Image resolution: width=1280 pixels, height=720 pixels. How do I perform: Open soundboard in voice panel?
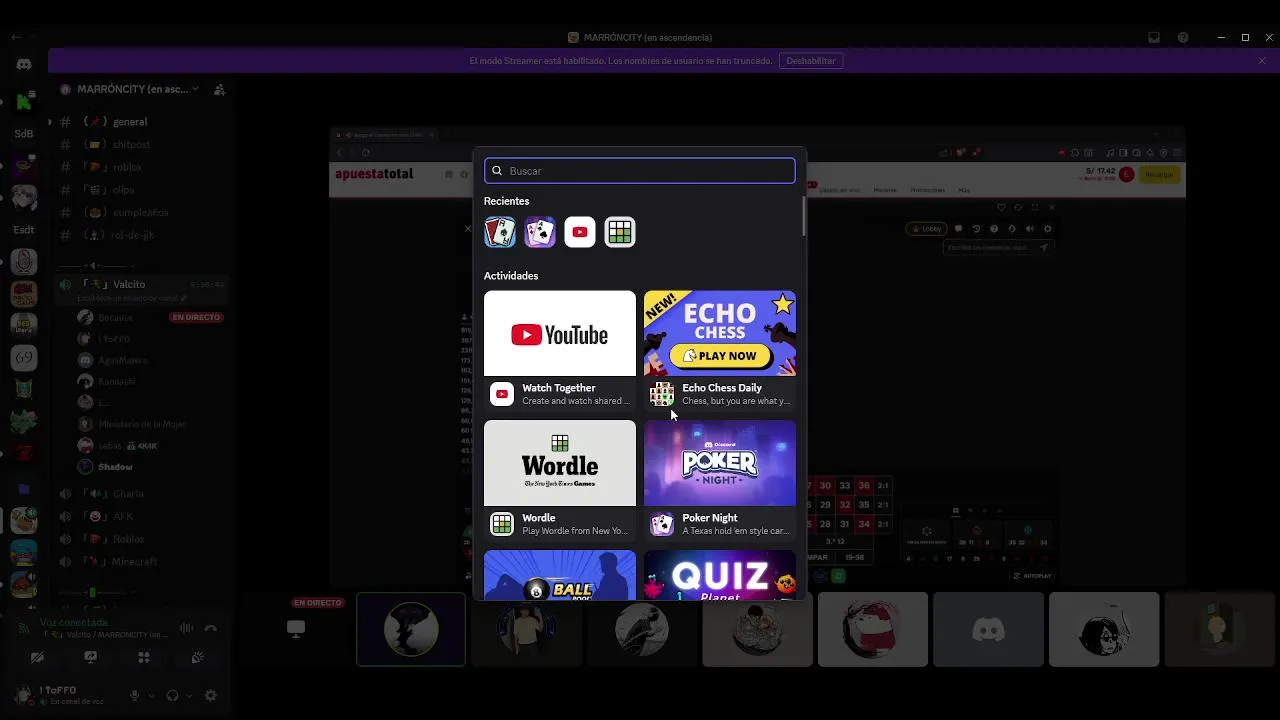pos(198,657)
